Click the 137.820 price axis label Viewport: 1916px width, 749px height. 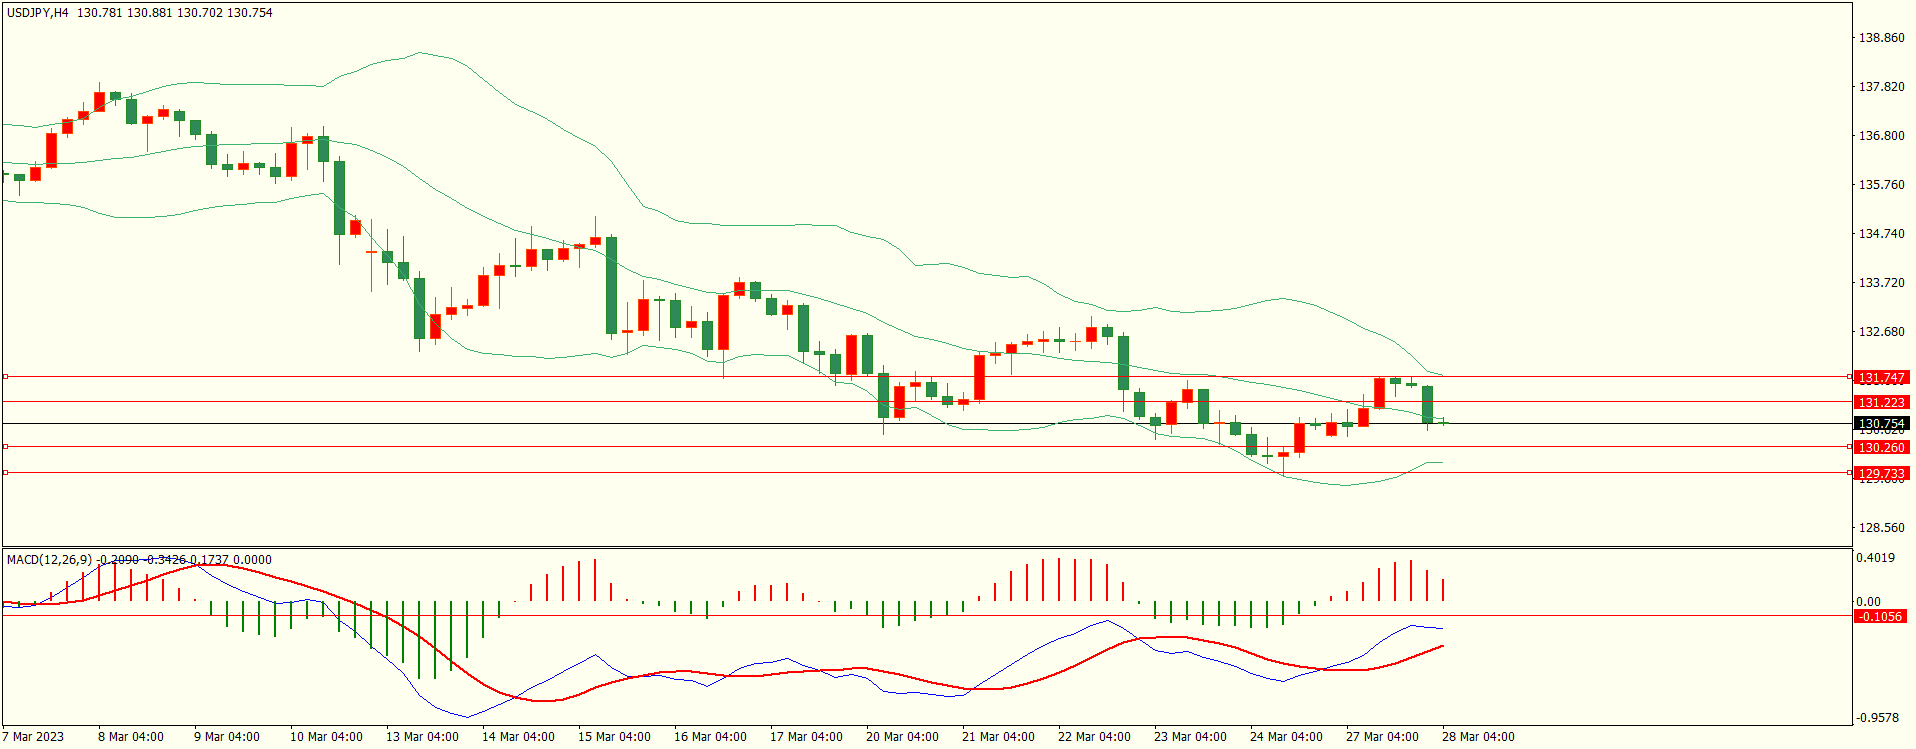[x=1881, y=87]
